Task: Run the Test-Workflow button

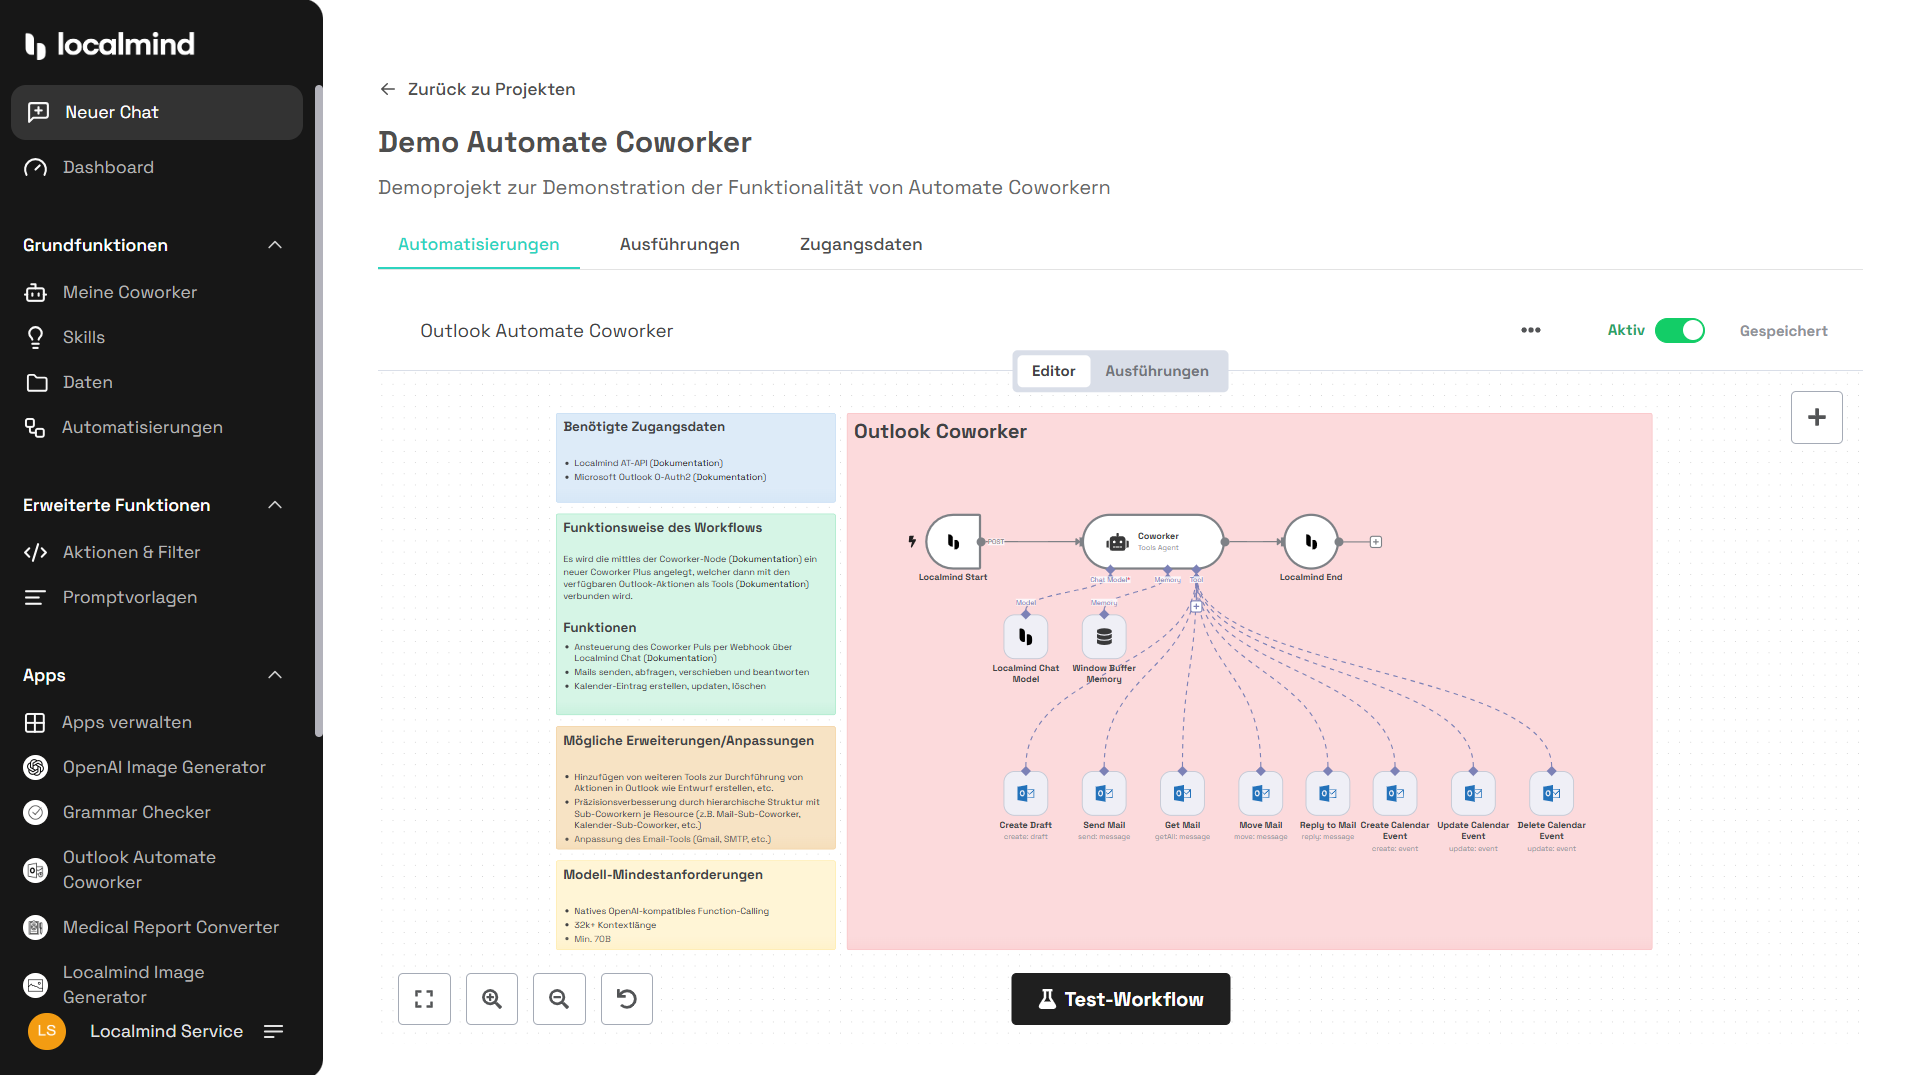Action: point(1120,999)
